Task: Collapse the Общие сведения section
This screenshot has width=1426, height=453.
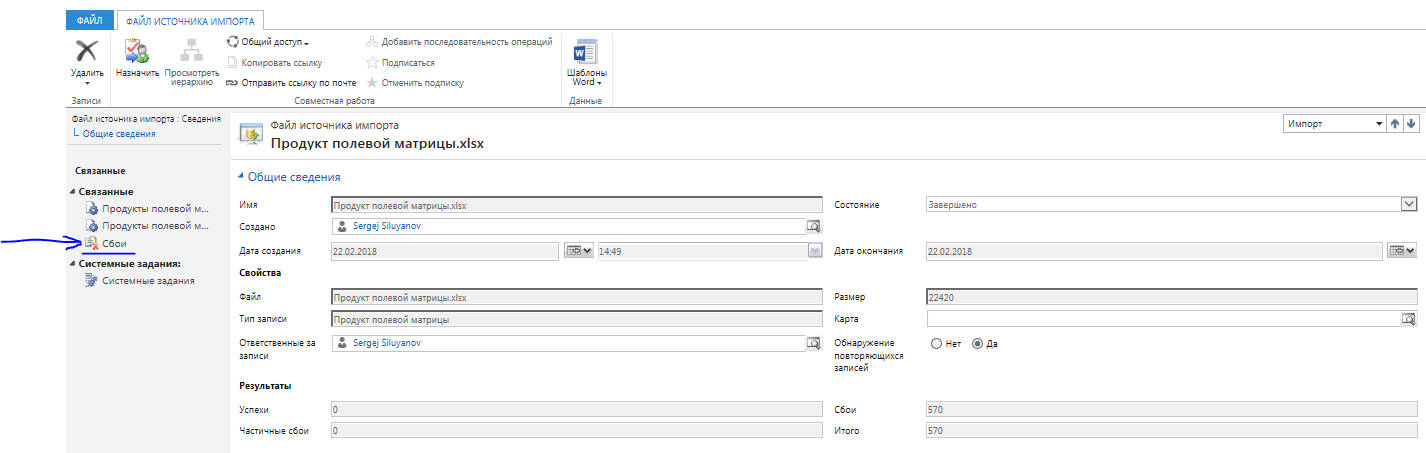Action: click(241, 177)
